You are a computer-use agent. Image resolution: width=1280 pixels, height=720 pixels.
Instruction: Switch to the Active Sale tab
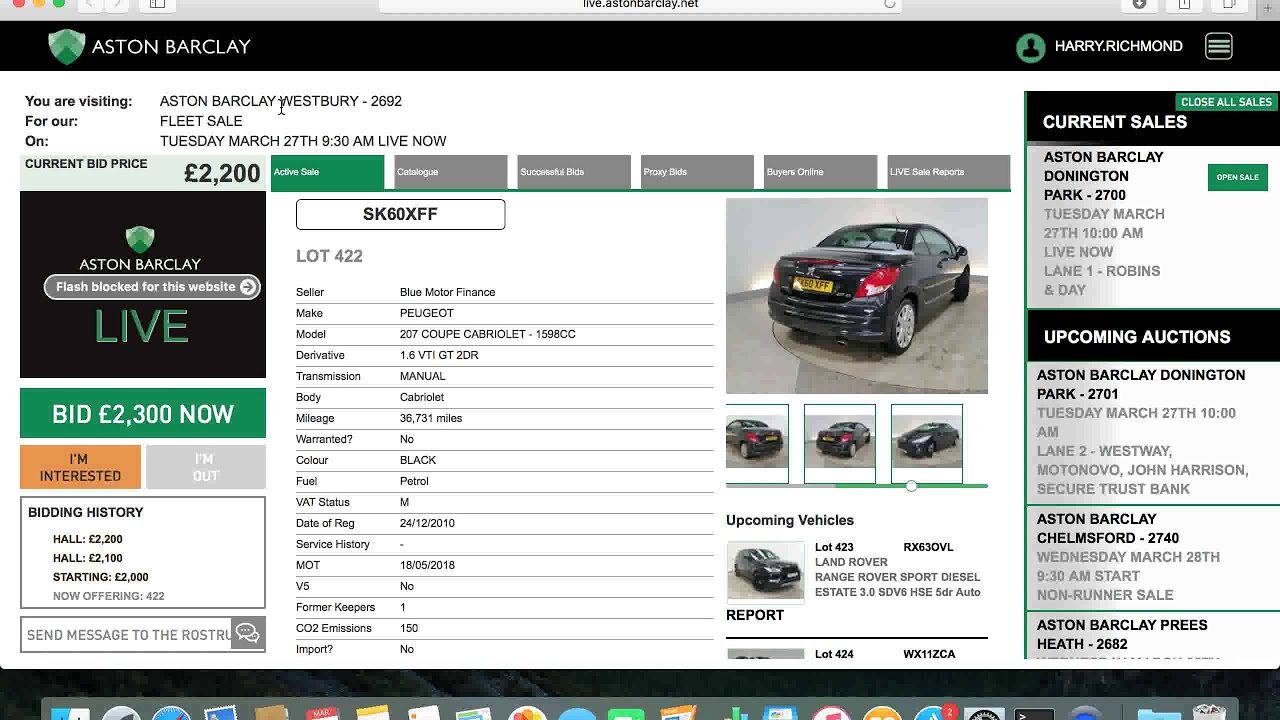327,172
